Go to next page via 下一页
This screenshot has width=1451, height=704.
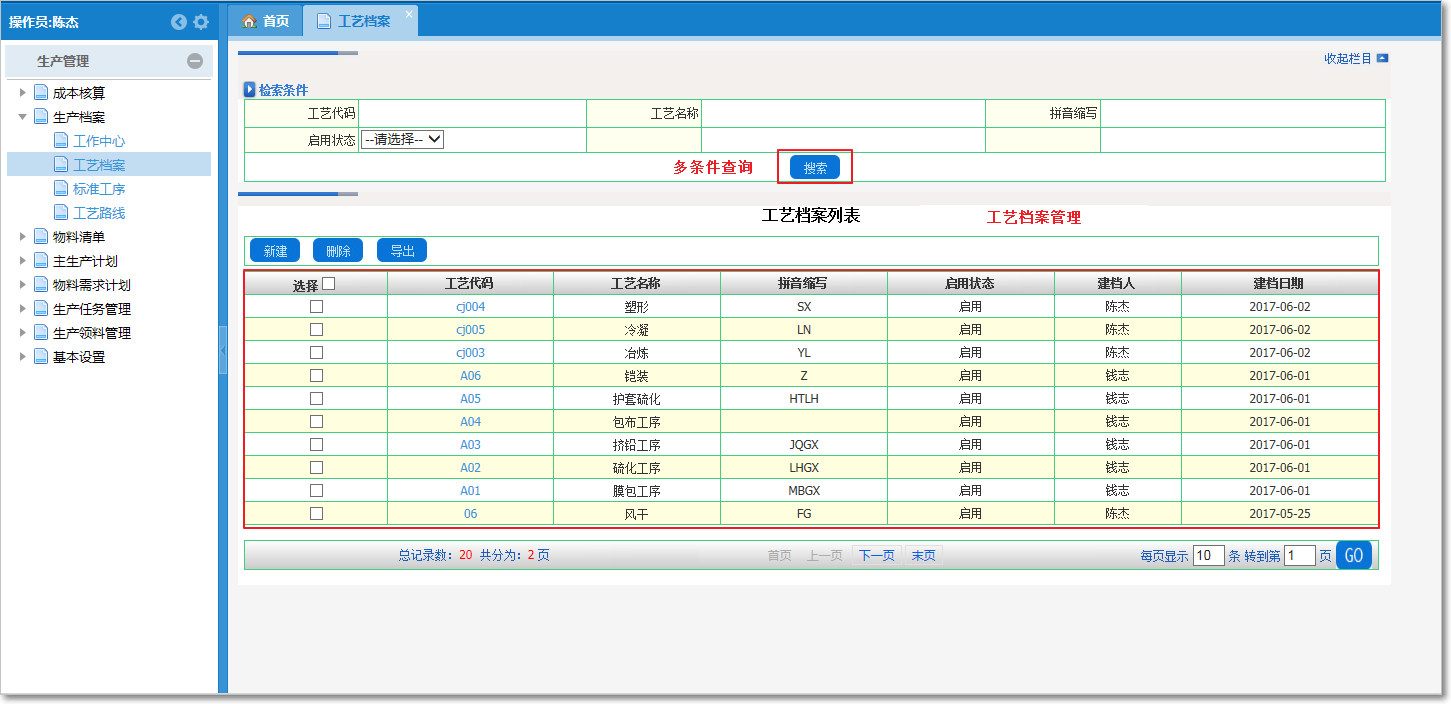tap(876, 556)
